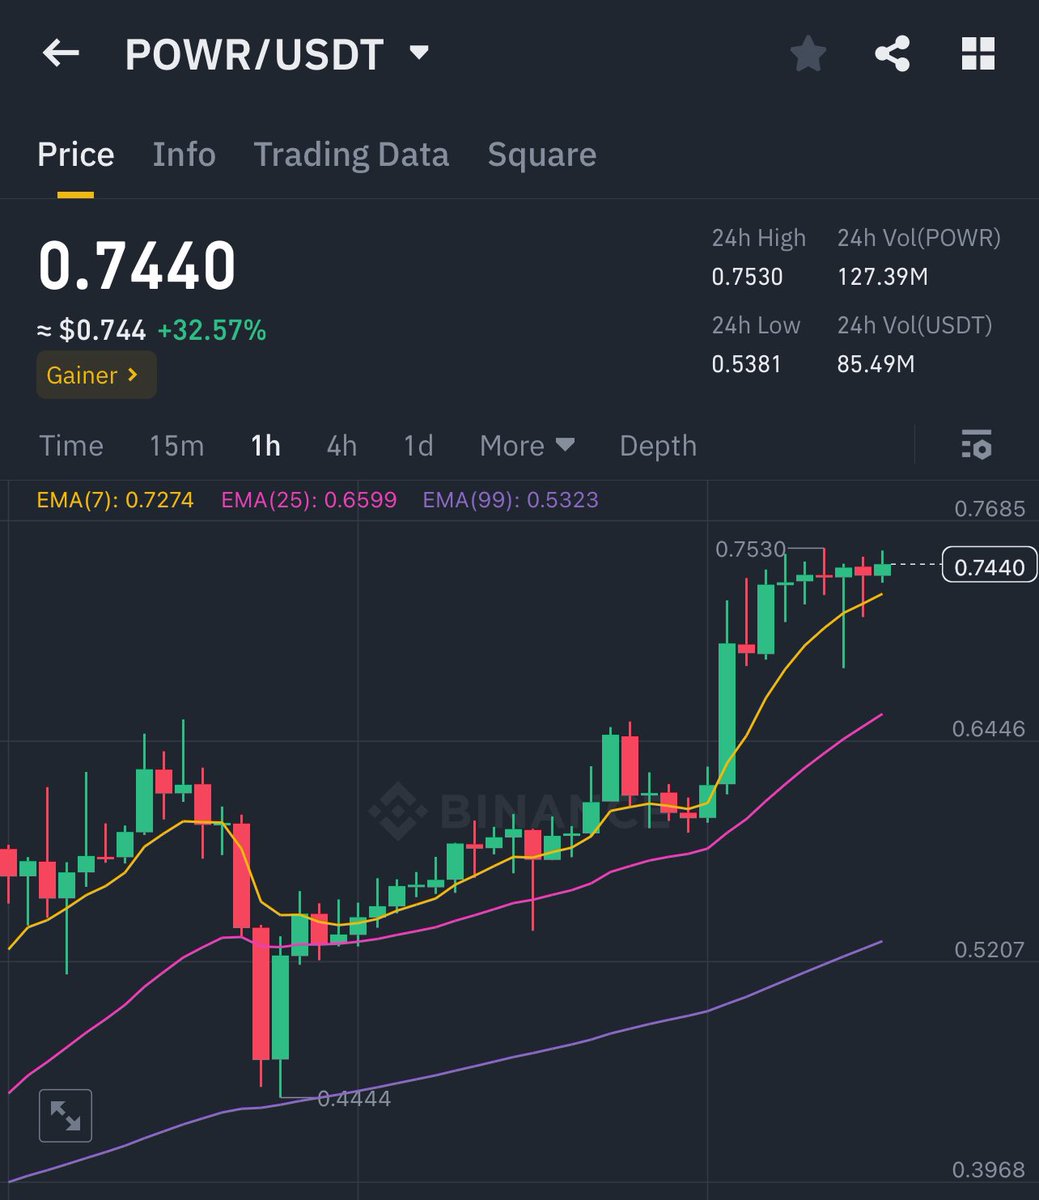Tap the 24h Vol(POWR) value 127.39M
This screenshot has width=1039, height=1200.
[882, 277]
